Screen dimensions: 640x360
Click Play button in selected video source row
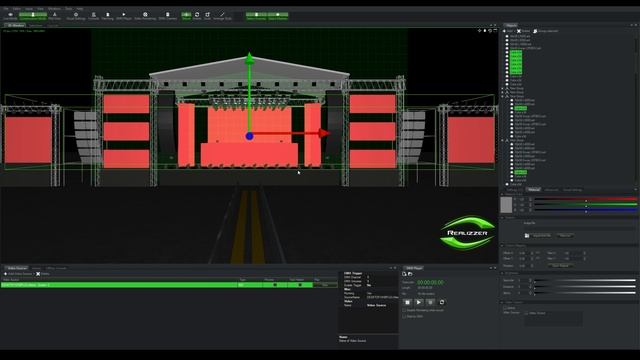[325, 285]
